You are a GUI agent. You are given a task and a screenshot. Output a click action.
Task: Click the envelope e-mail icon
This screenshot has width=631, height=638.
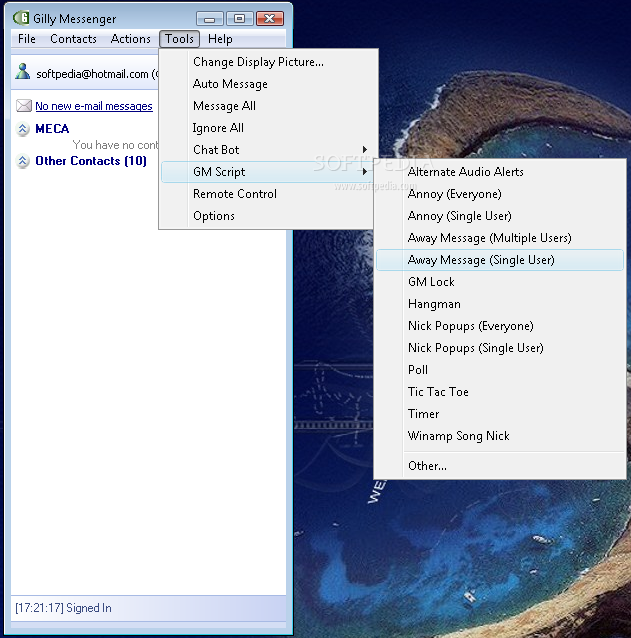click(x=24, y=106)
